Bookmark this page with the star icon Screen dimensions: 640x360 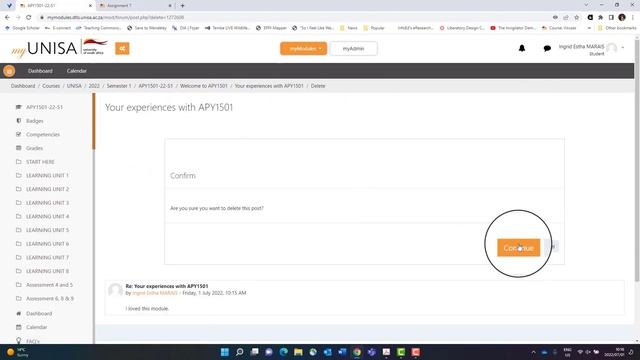click(x=576, y=18)
